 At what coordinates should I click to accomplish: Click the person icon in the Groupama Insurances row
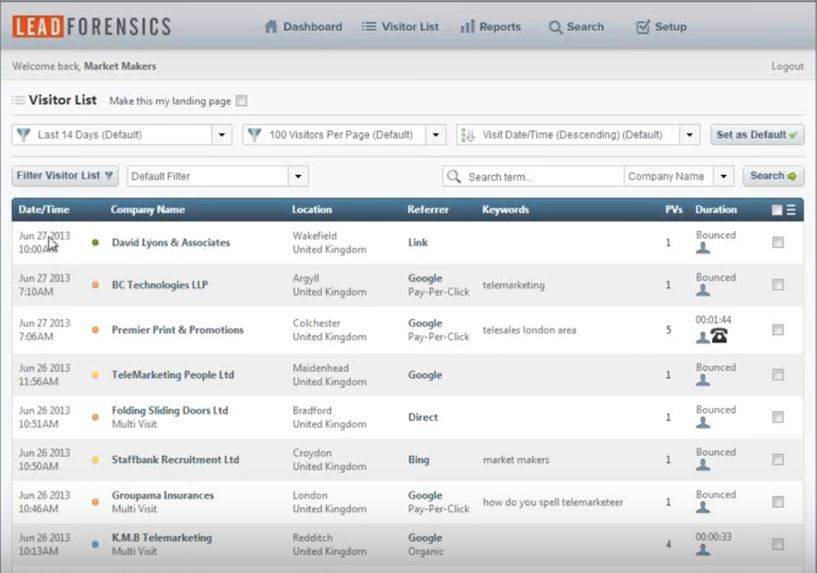pos(703,507)
